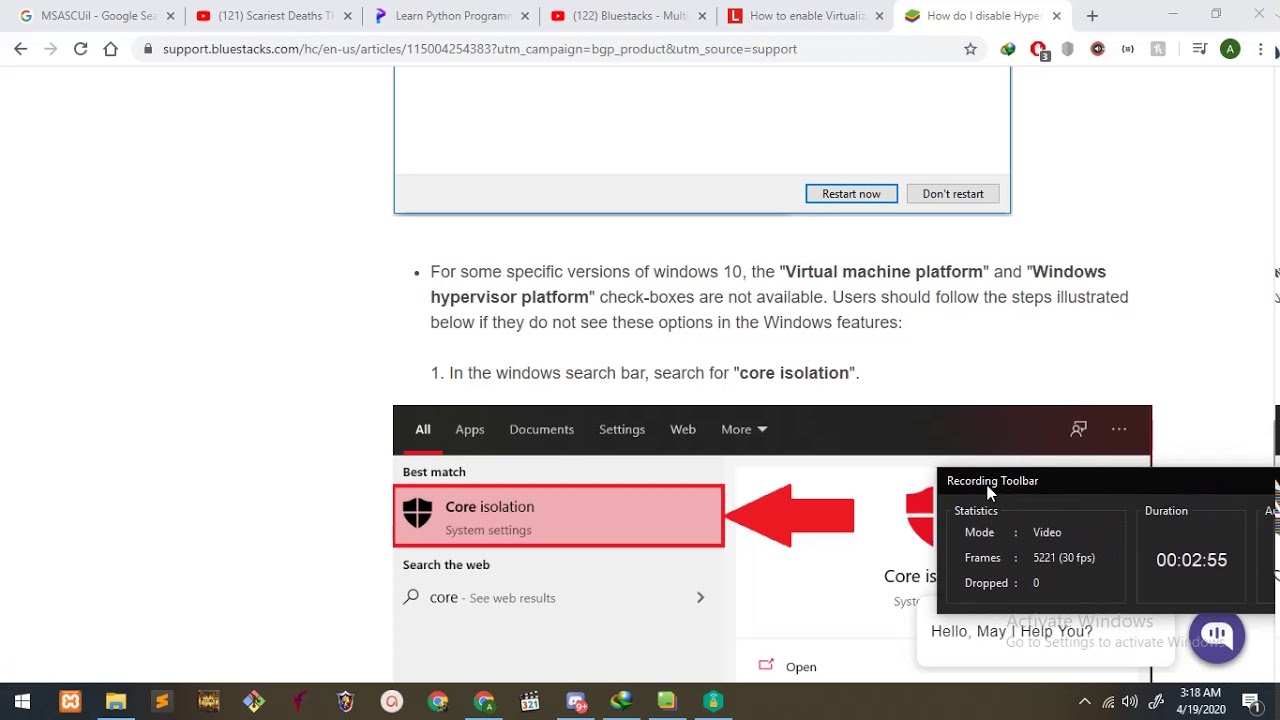
Task: Reload the BlueStacks support page
Action: click(80, 49)
